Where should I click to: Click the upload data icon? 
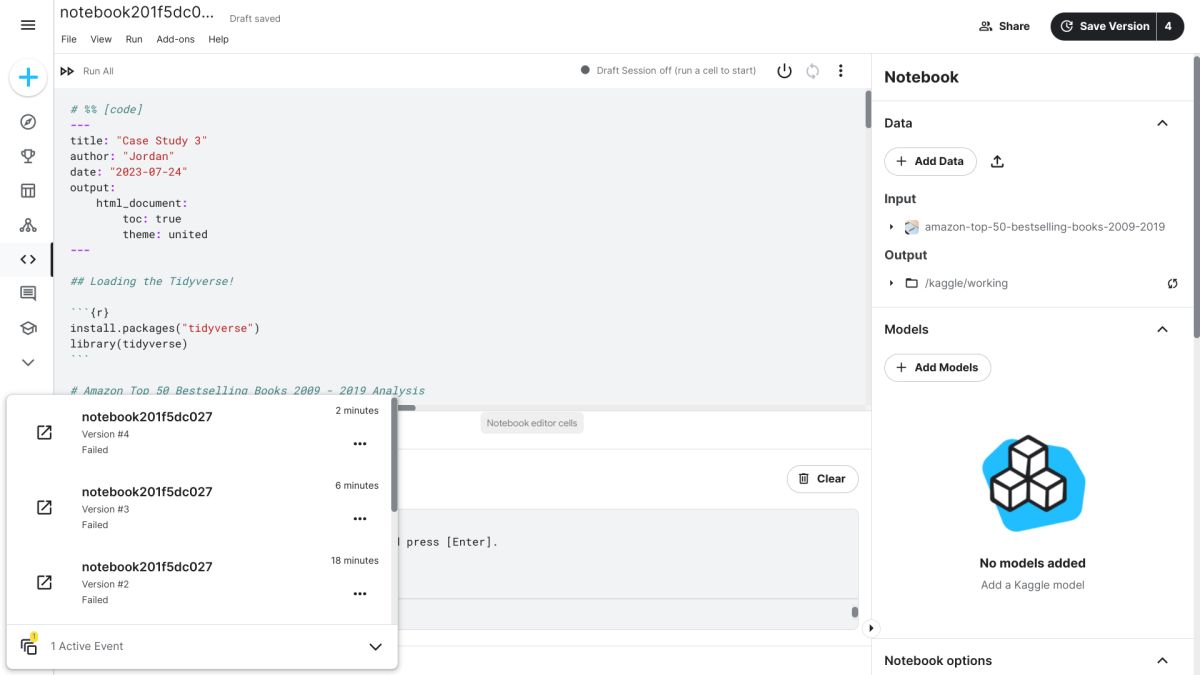(997, 161)
